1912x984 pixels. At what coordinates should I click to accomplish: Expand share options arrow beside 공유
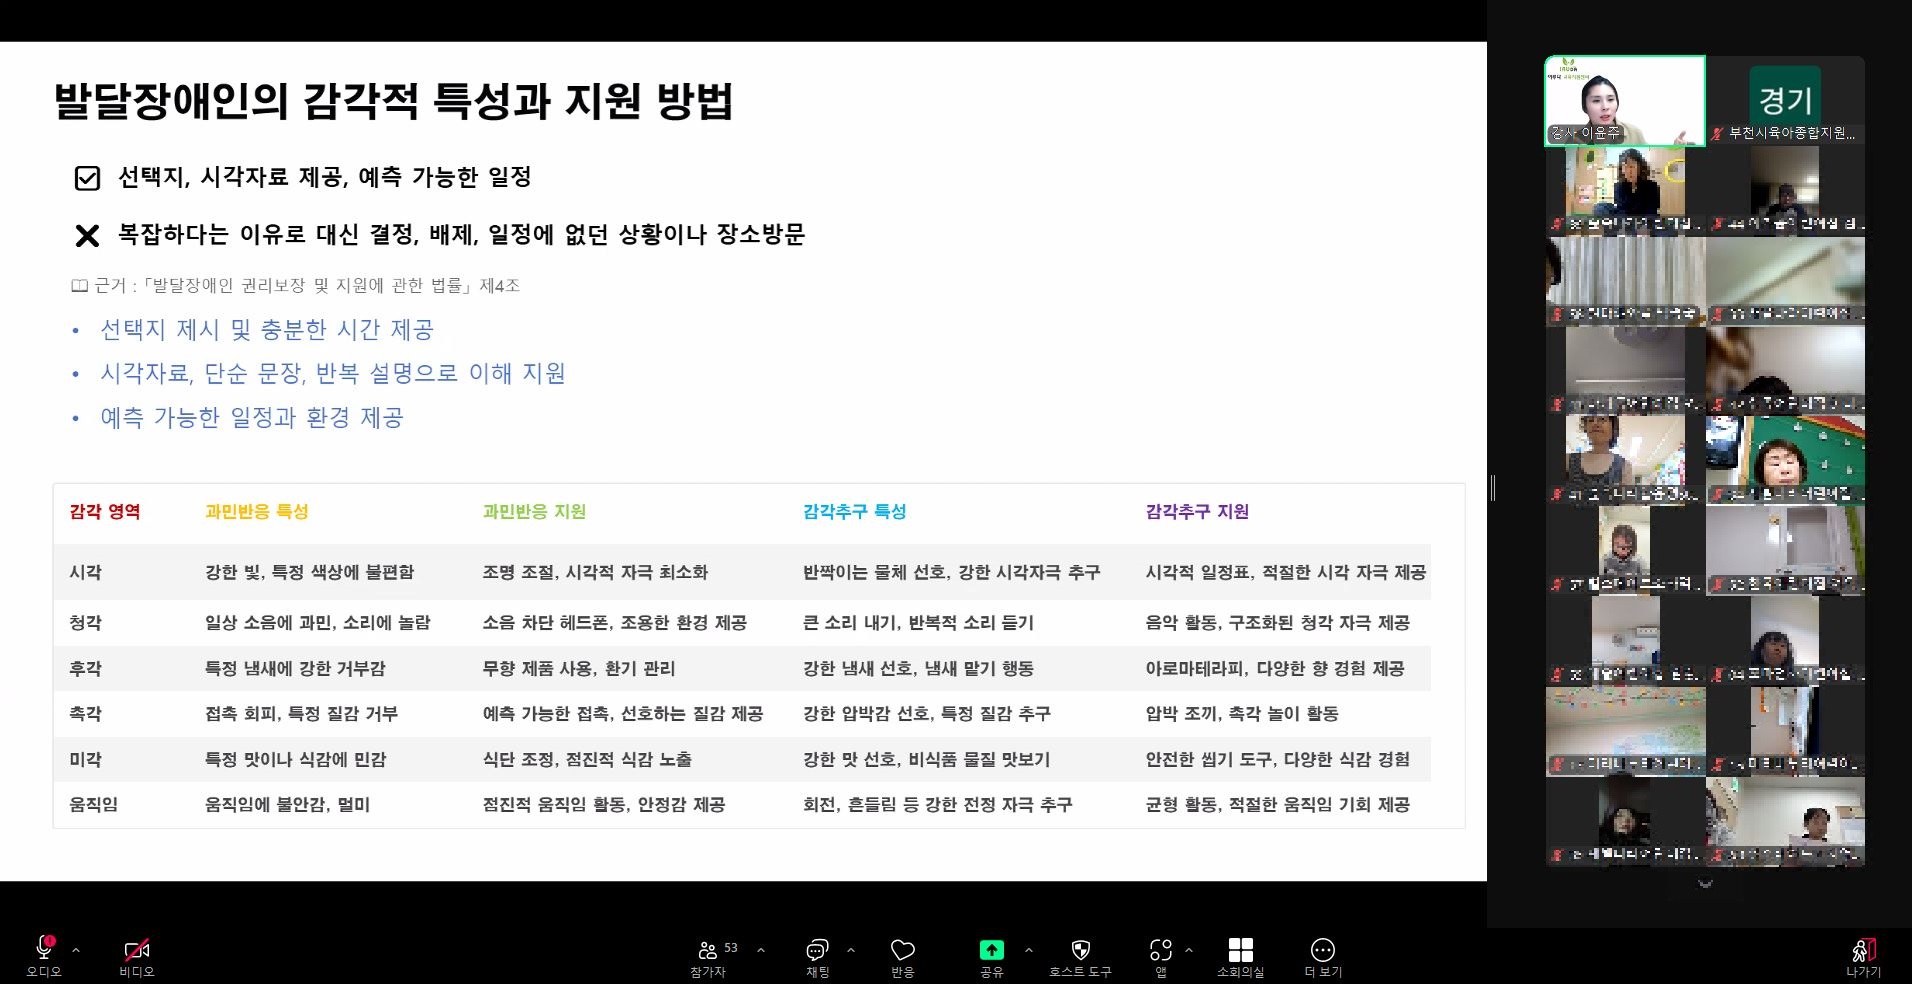[x=1029, y=950]
